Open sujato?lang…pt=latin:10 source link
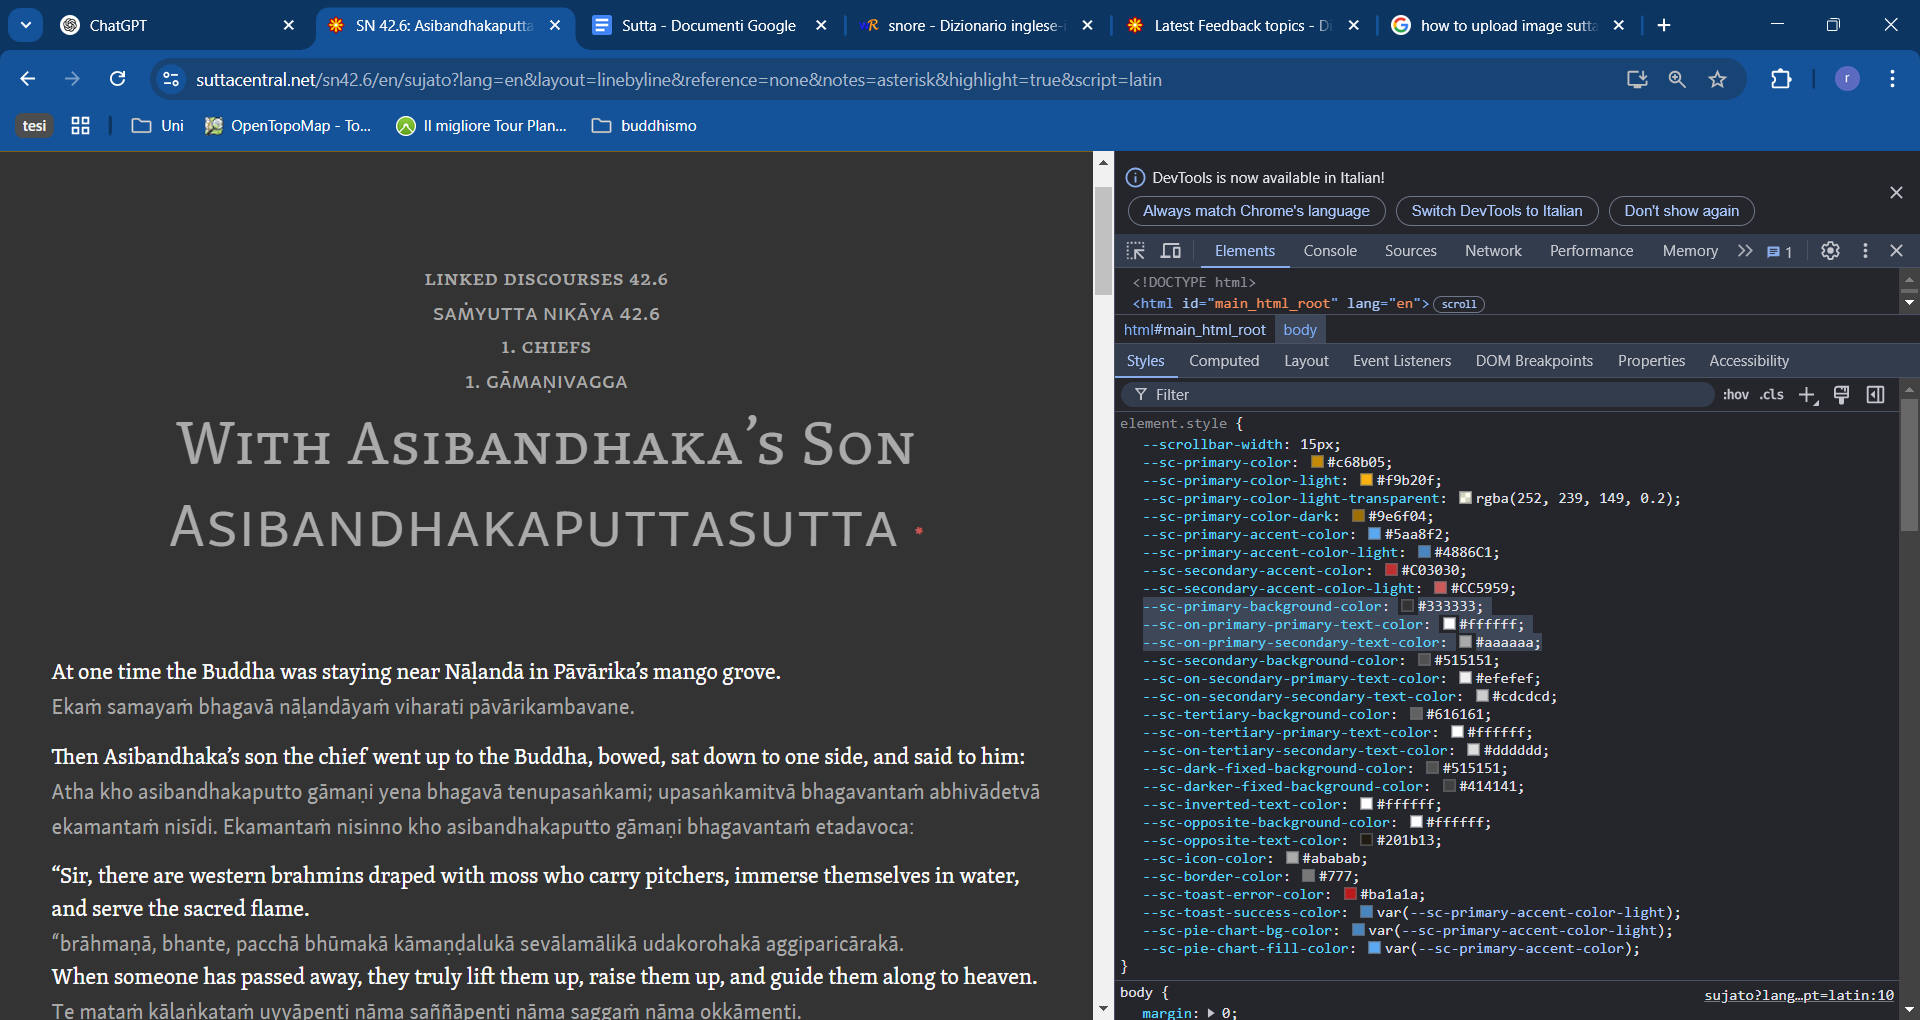This screenshot has height=1020, width=1920. coord(1799,995)
